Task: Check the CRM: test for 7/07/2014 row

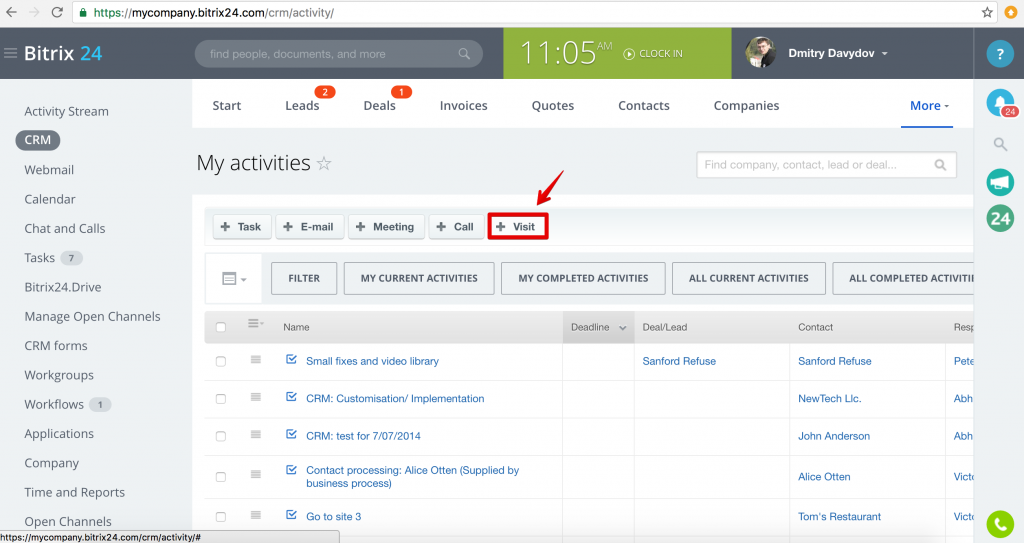Action: tap(221, 436)
